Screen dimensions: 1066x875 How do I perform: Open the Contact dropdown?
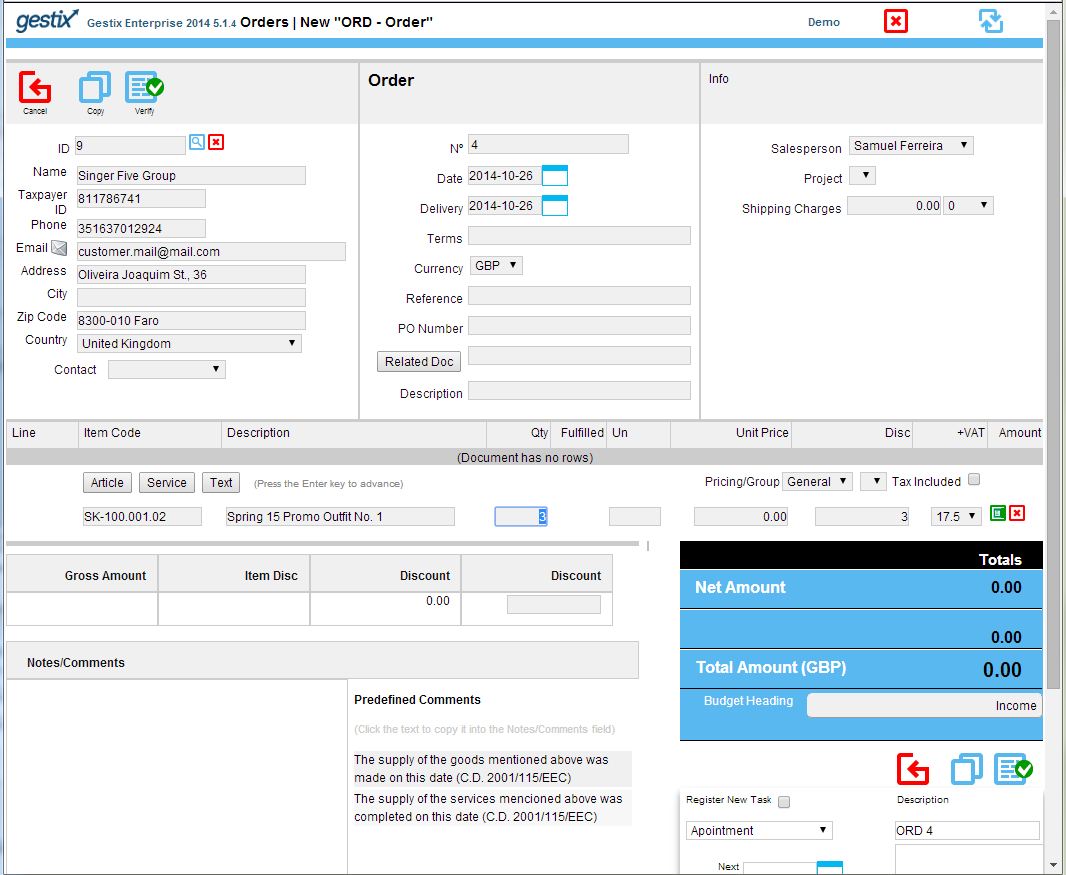pyautogui.click(x=167, y=369)
